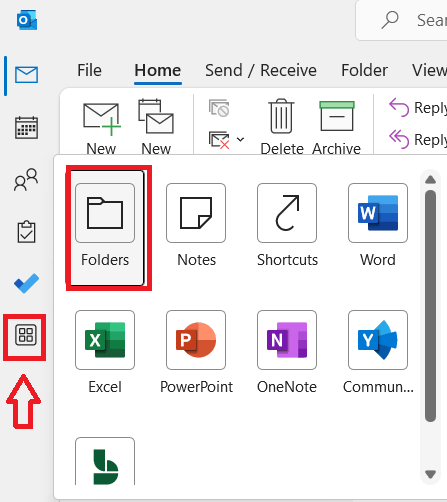Open the More Apps grid icon
447x502 pixels.
pos(26,335)
